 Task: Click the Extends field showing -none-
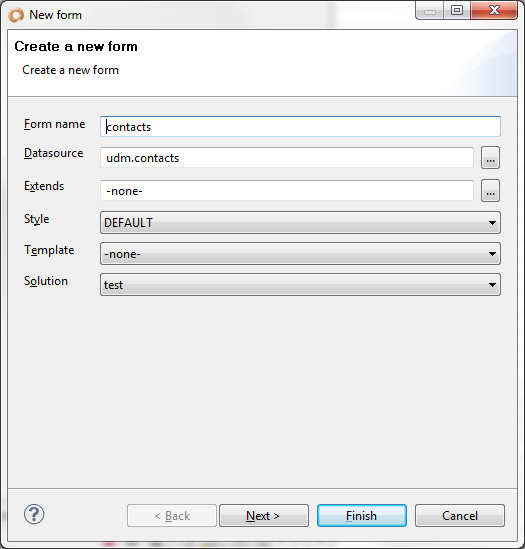(x=287, y=191)
